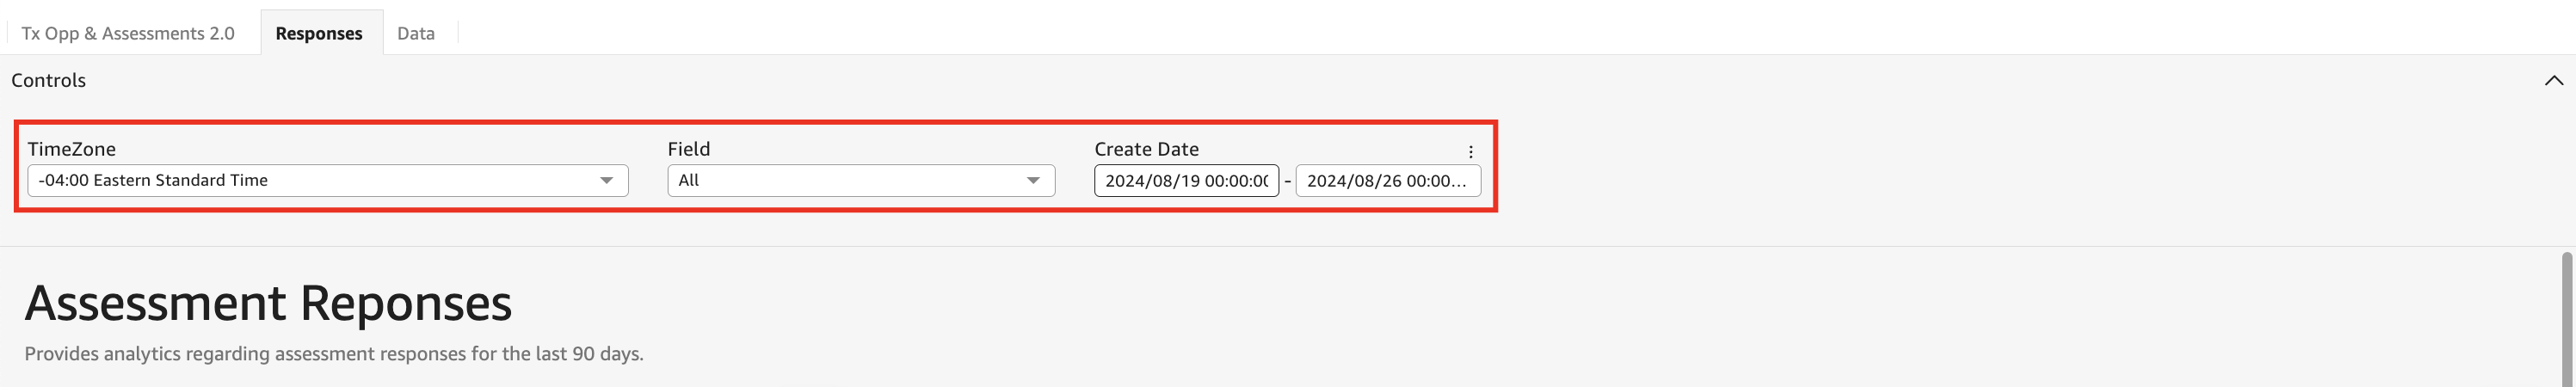Click the Controls section title

pos(49,80)
